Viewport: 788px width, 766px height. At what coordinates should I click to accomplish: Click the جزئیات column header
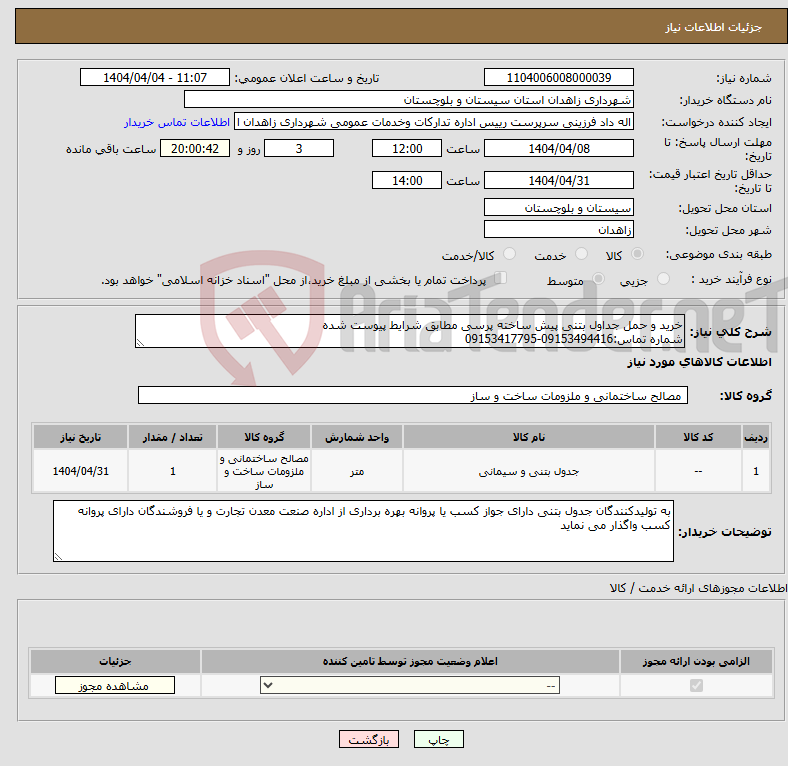[115, 661]
